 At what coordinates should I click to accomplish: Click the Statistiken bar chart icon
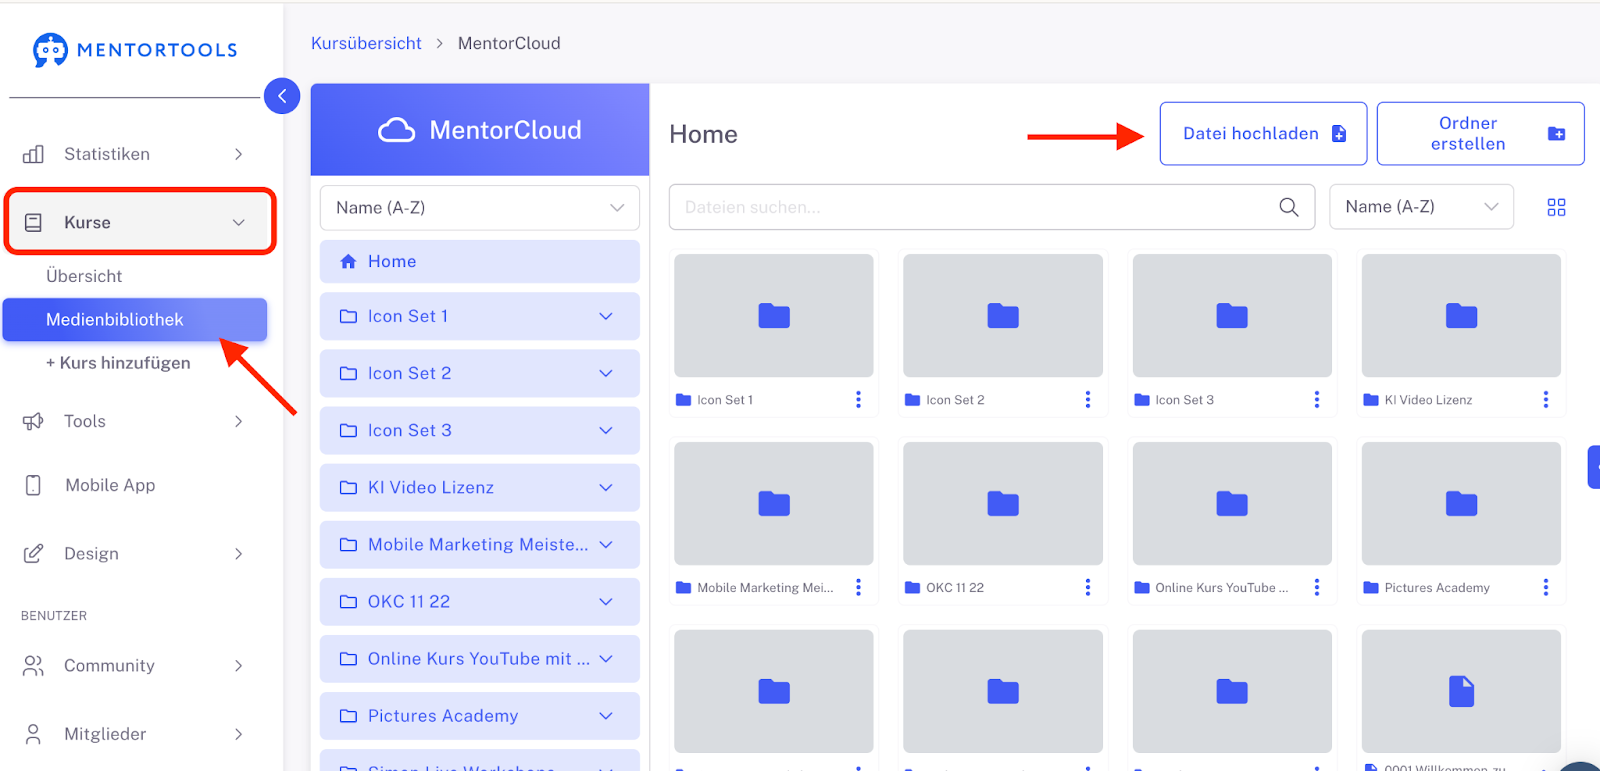coord(33,154)
